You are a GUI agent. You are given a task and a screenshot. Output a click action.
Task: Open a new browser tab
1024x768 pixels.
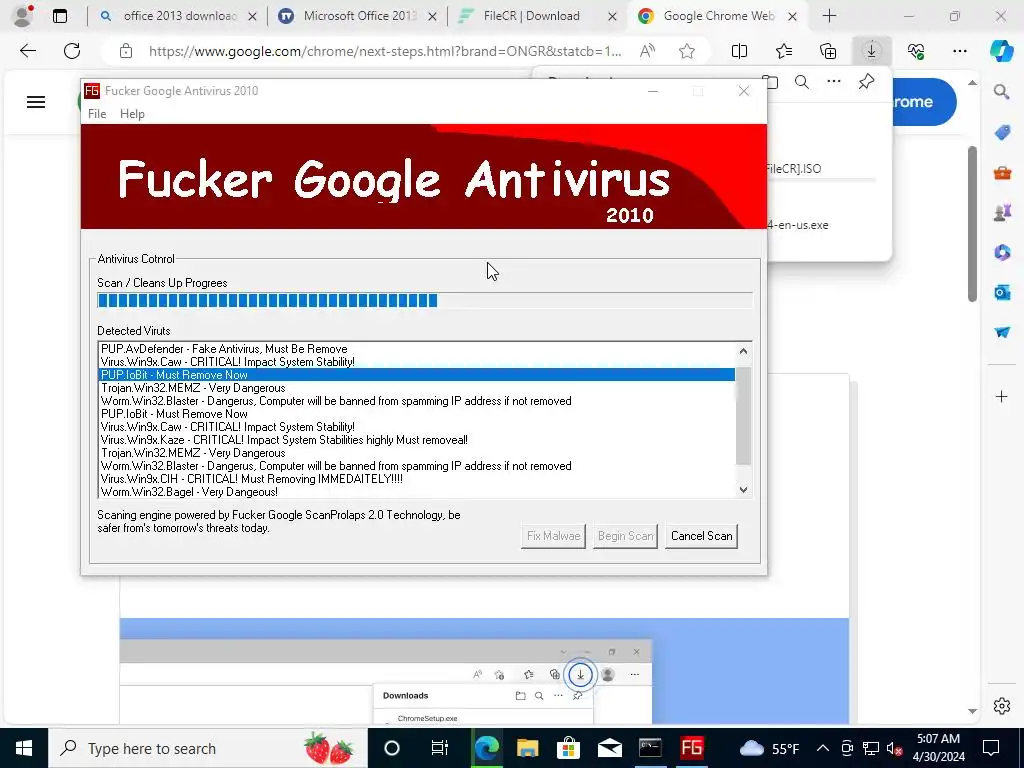[x=829, y=16]
